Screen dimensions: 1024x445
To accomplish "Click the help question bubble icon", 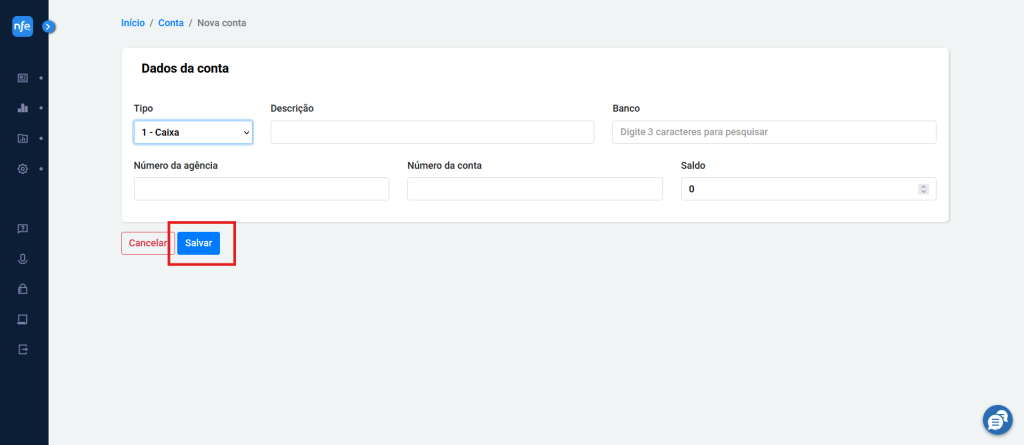I will pos(22,229).
